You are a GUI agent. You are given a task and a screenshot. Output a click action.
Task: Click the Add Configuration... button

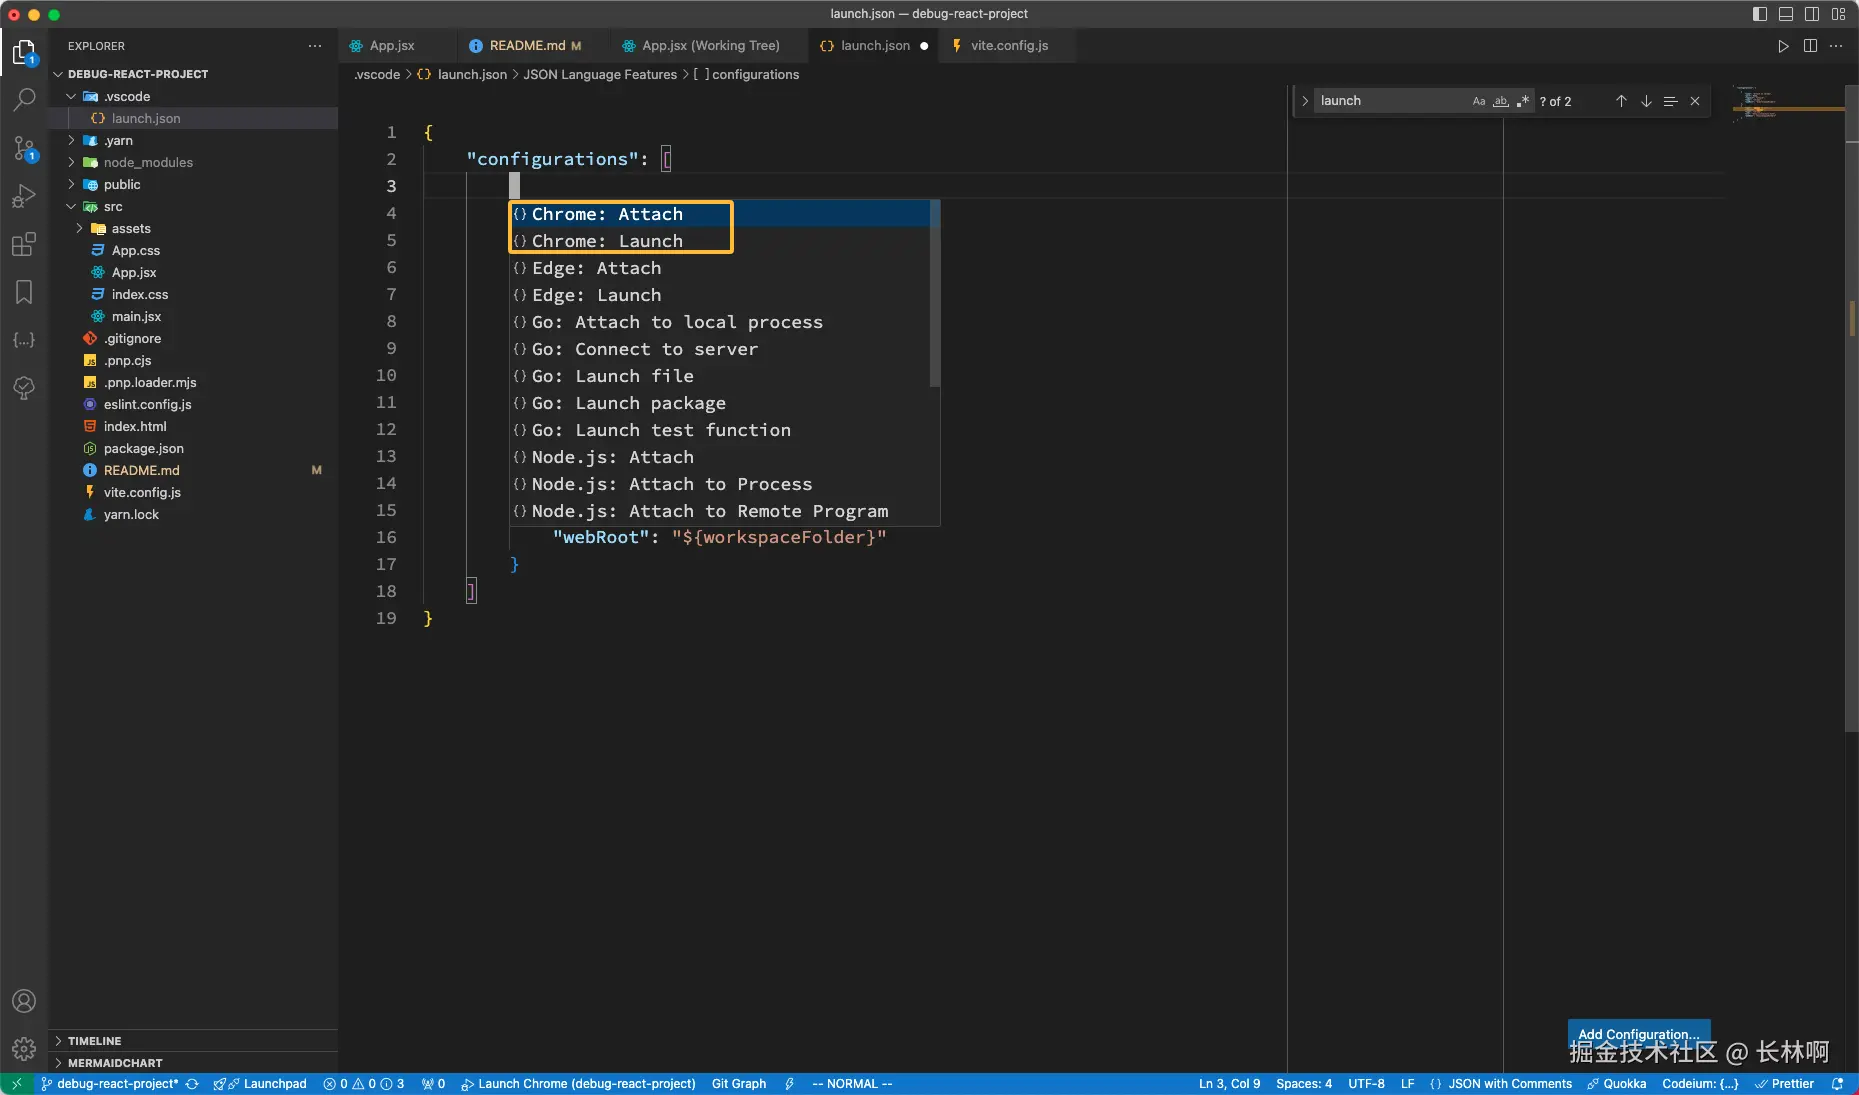pos(1638,1034)
